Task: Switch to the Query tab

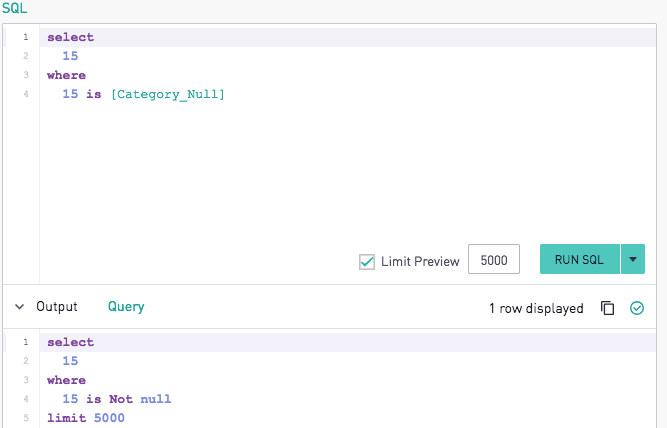Action: coord(126,307)
